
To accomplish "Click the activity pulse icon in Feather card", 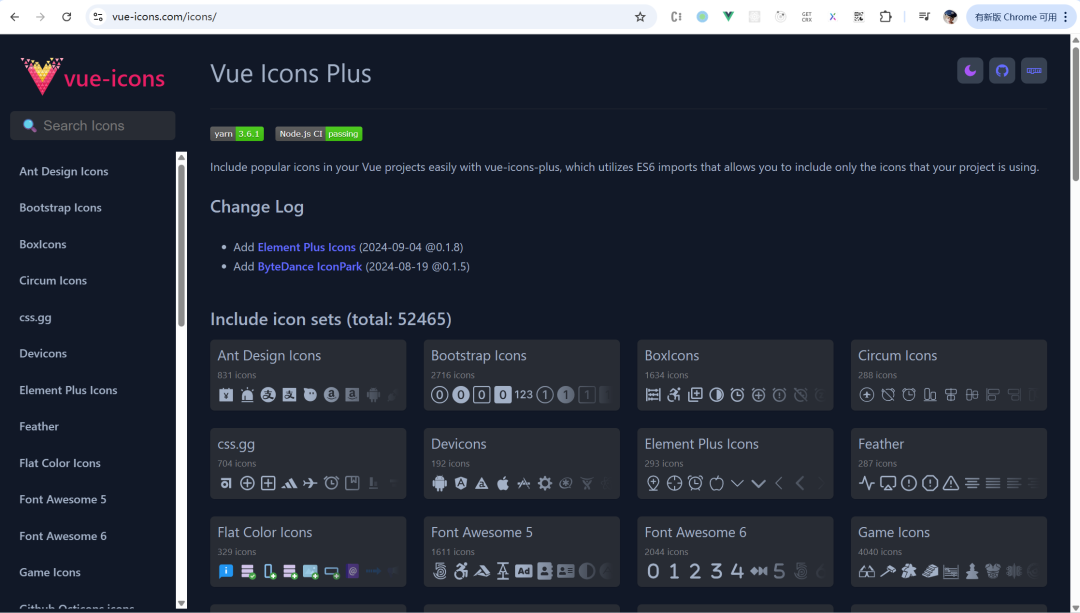I will tap(866, 483).
